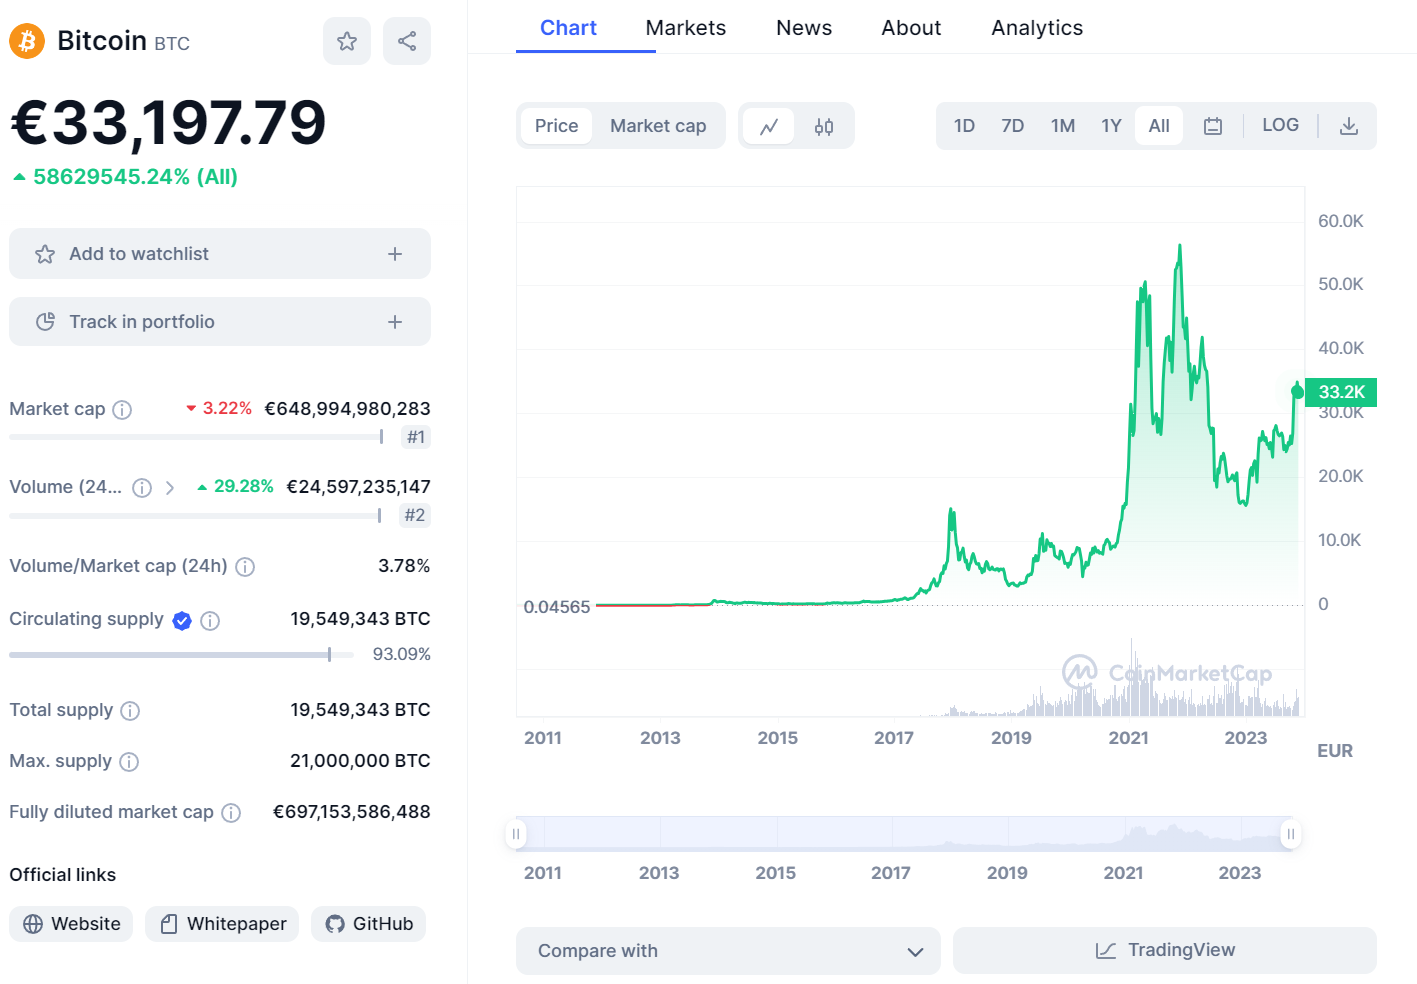The width and height of the screenshot is (1417, 984).
Task: Select the Market cap chart toggle
Action: 658,126
